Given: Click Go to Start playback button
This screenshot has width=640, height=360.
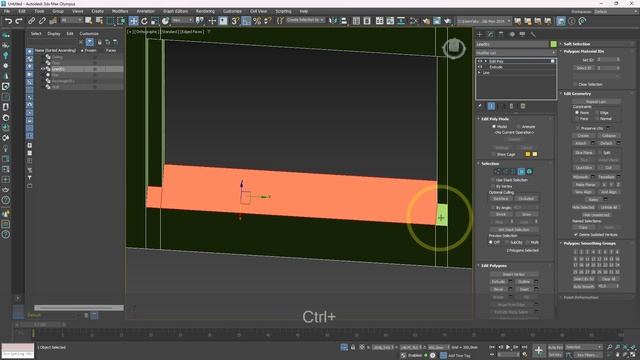Looking at the screenshot, I should click(x=492, y=347).
